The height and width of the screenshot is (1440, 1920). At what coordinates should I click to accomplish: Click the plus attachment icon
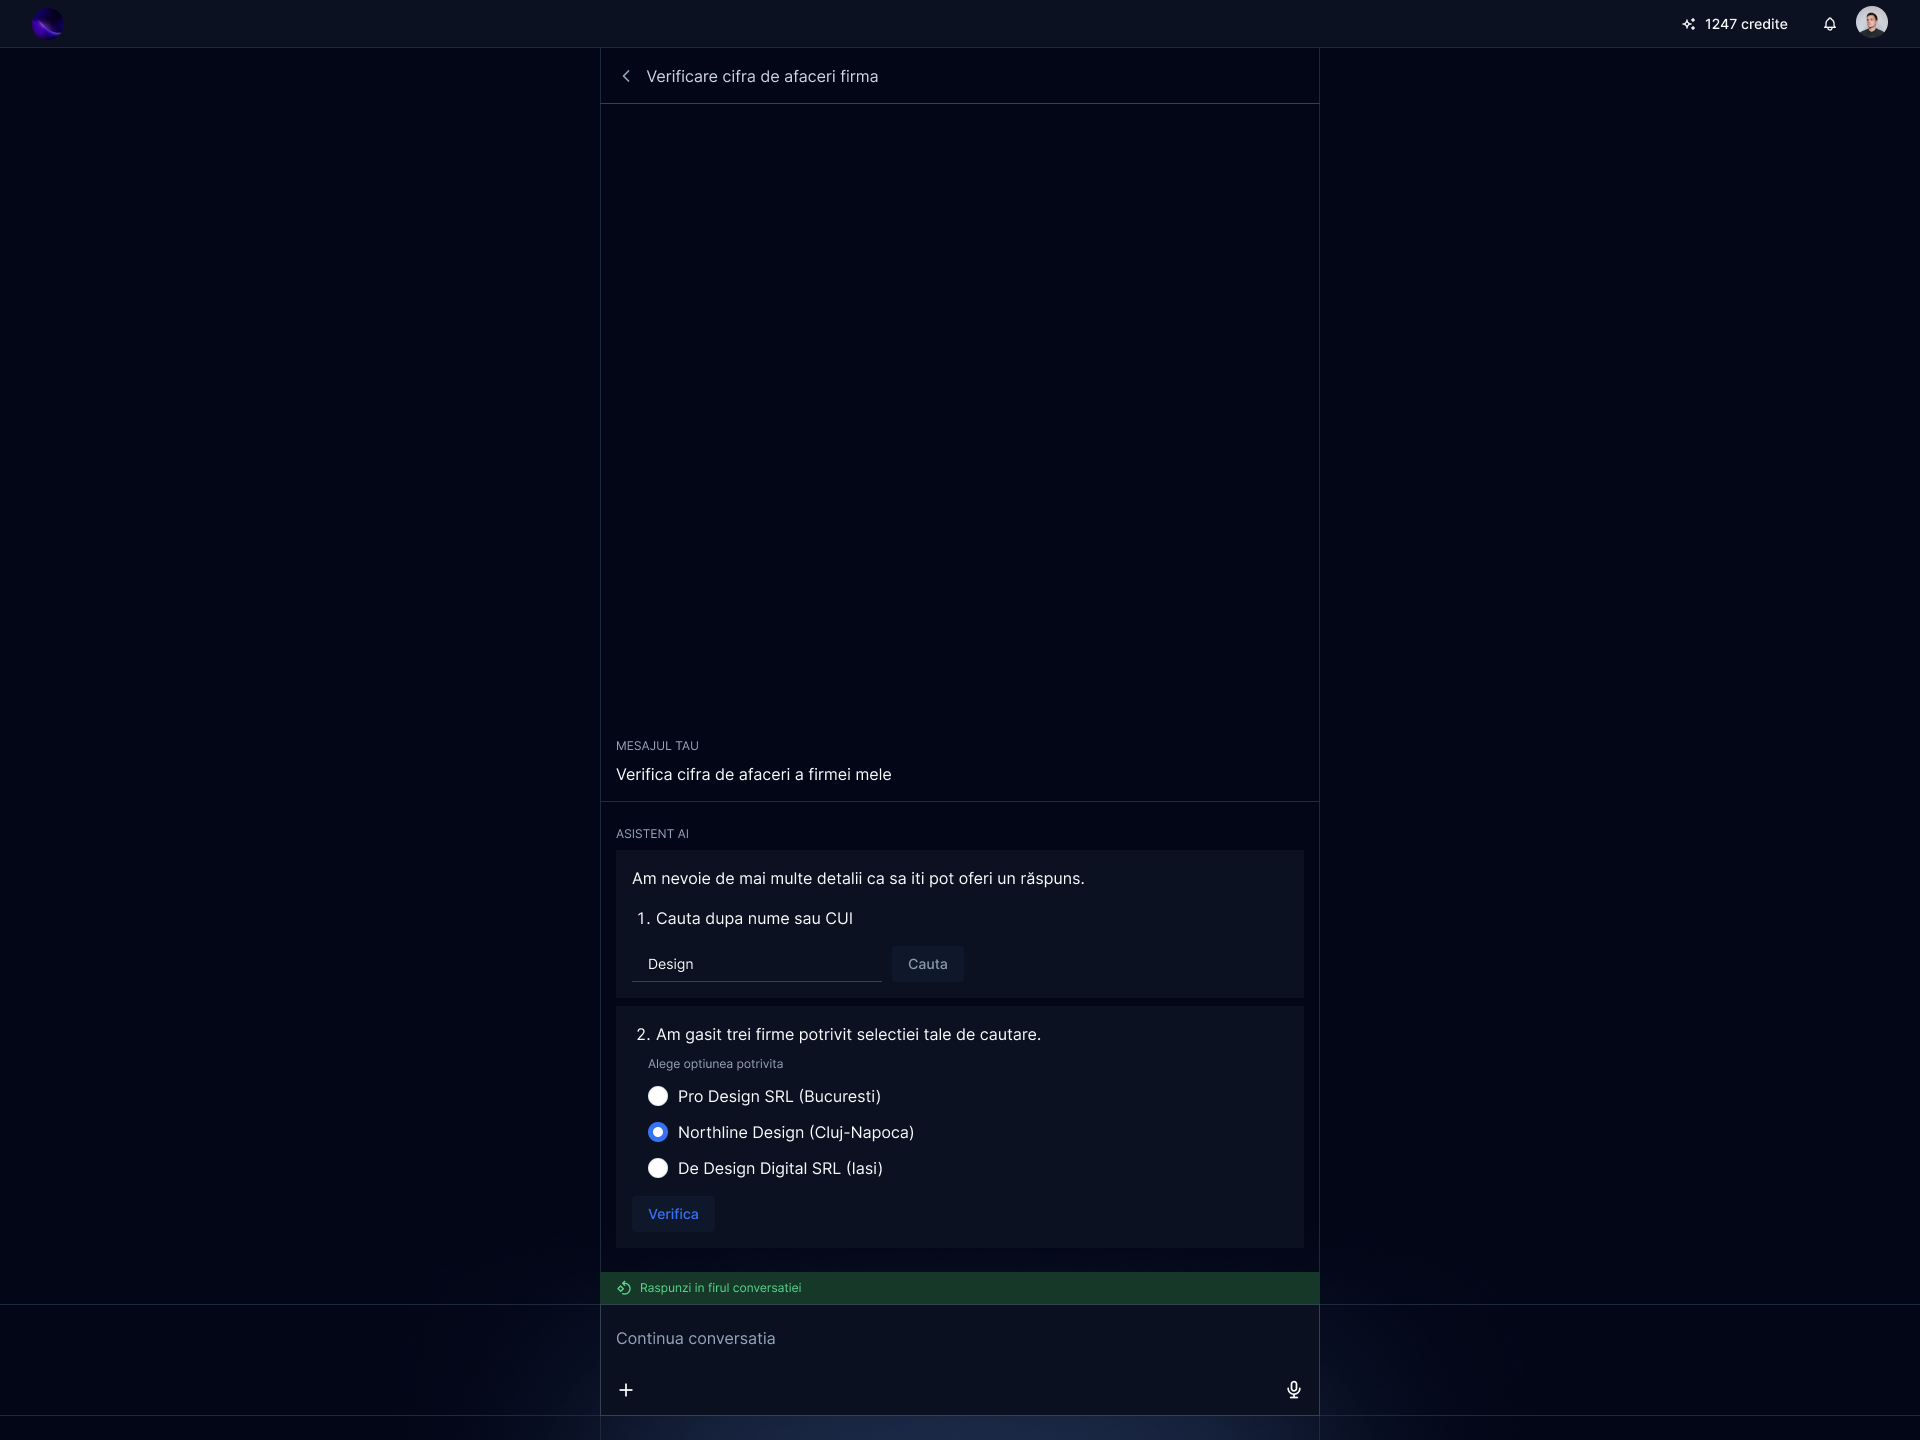[x=626, y=1390]
